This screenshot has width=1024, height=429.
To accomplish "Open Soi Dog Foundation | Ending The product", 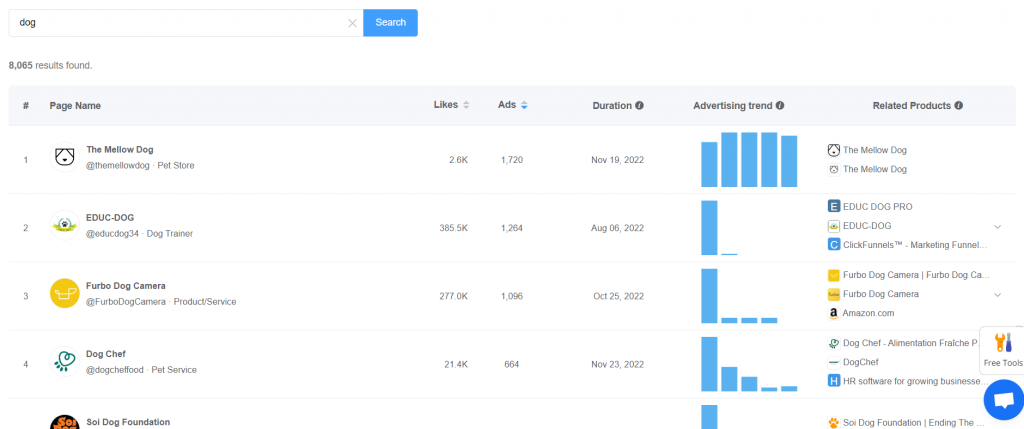I will pos(906,422).
